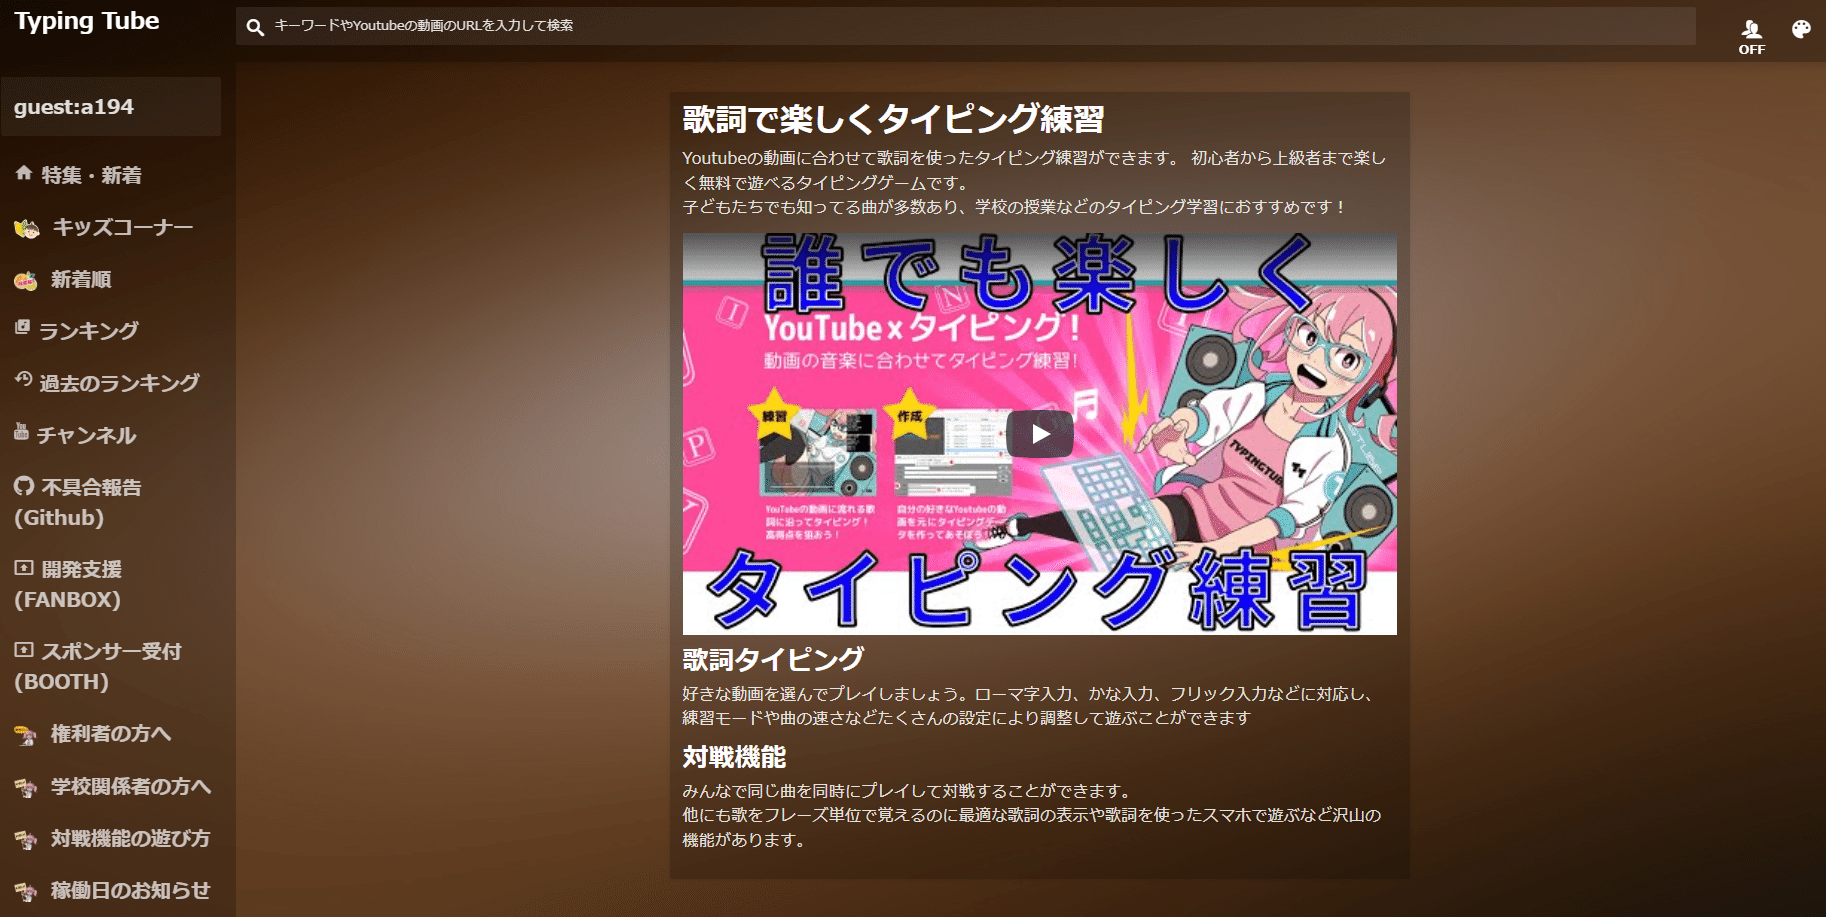Open the color theme palette icon

[x=1801, y=29]
